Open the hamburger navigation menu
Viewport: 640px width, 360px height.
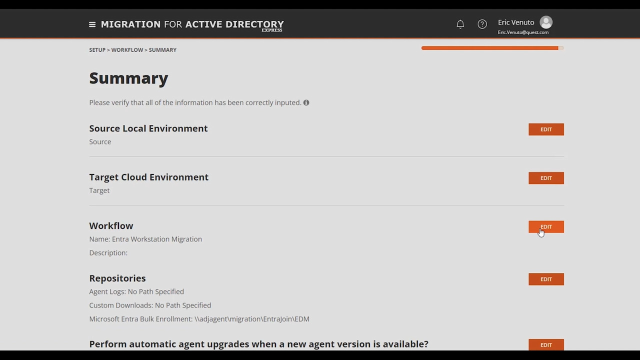92,24
